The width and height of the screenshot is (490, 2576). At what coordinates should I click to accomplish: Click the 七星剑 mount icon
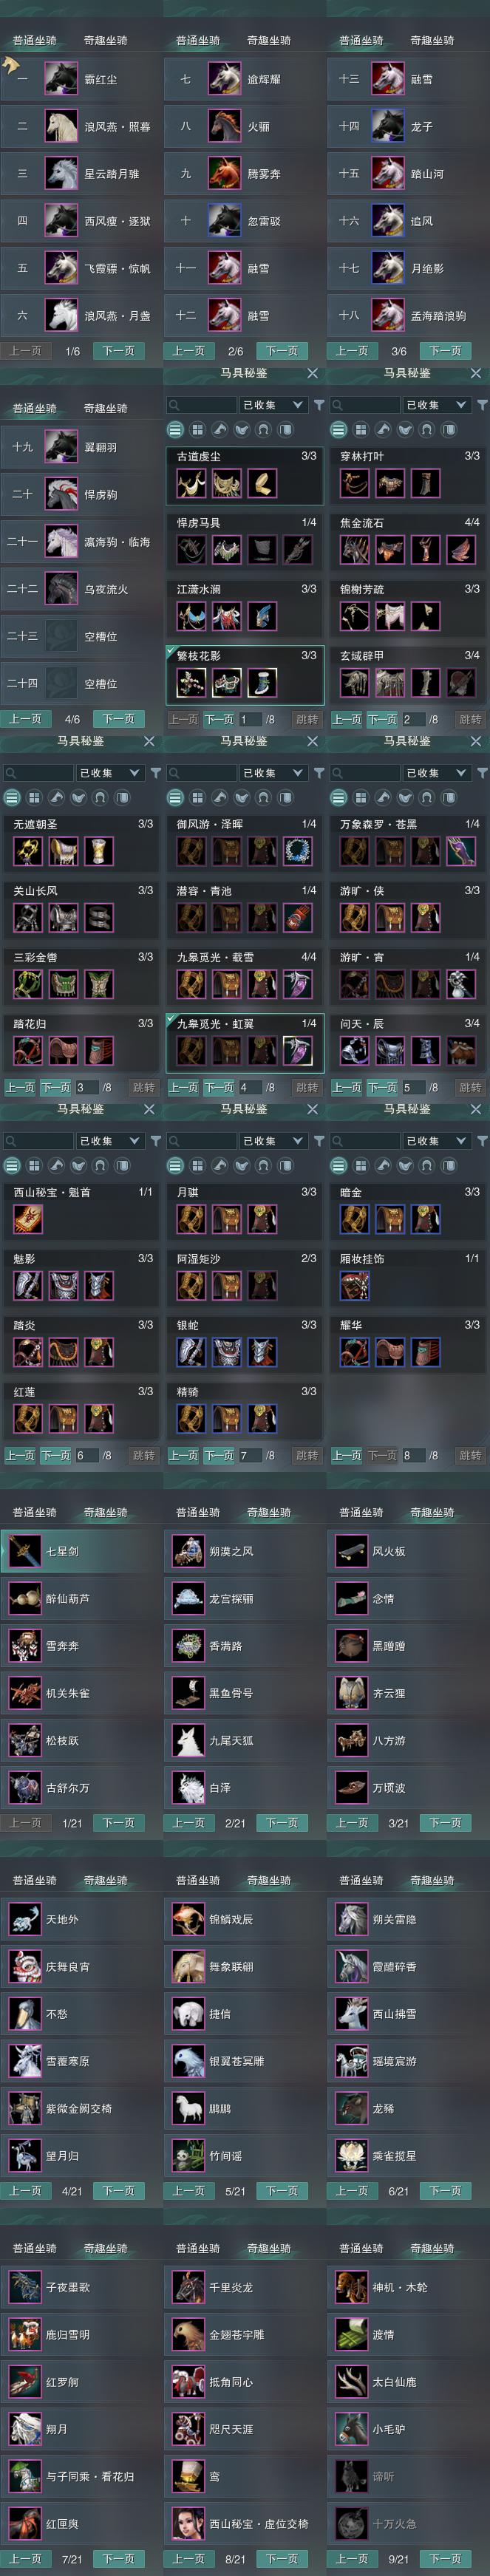(24, 1551)
